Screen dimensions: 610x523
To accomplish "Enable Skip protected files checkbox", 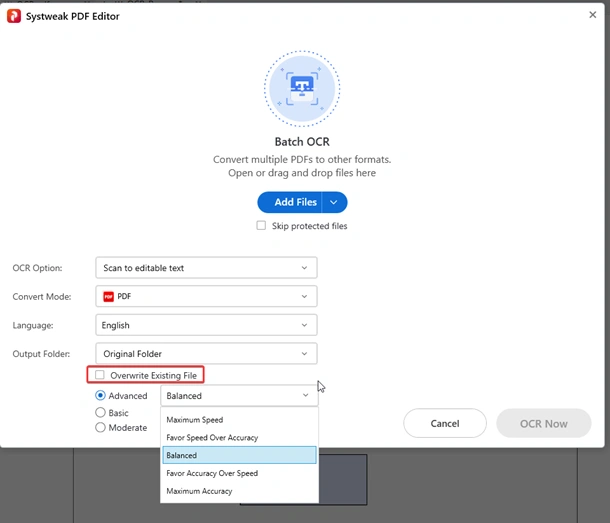I will (261, 226).
